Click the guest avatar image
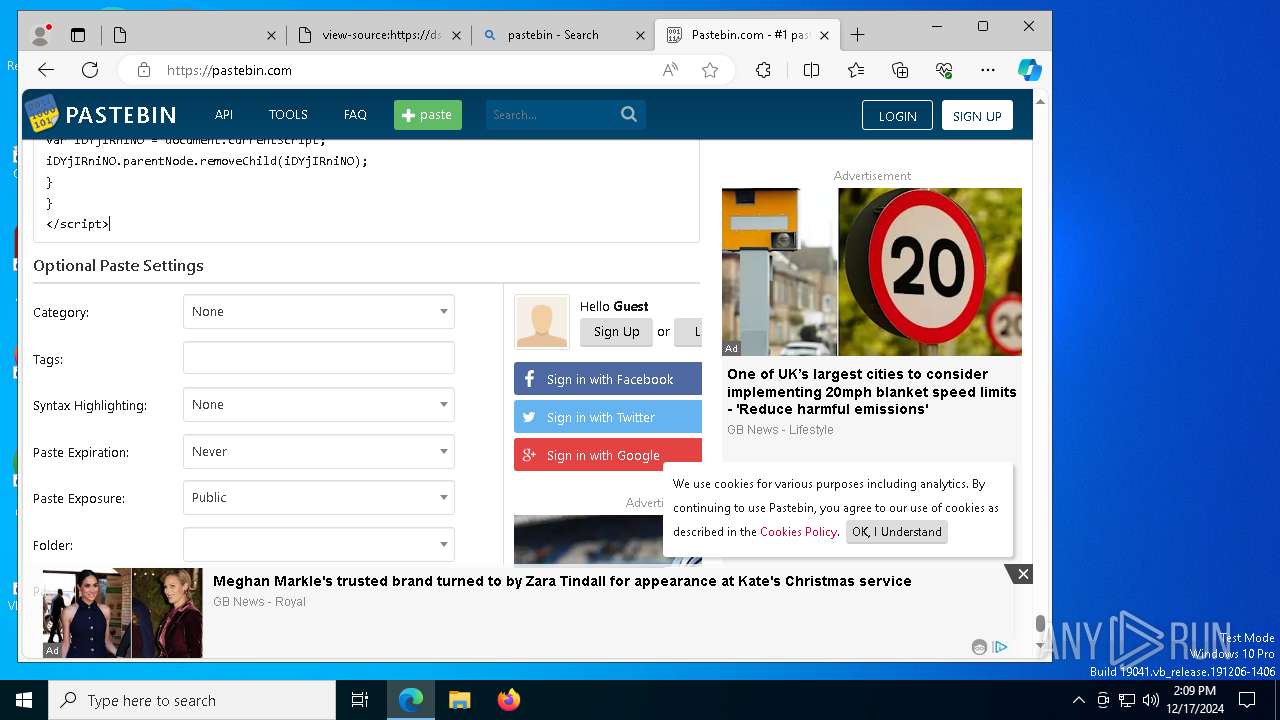Viewport: 1280px width, 720px height. [x=542, y=322]
